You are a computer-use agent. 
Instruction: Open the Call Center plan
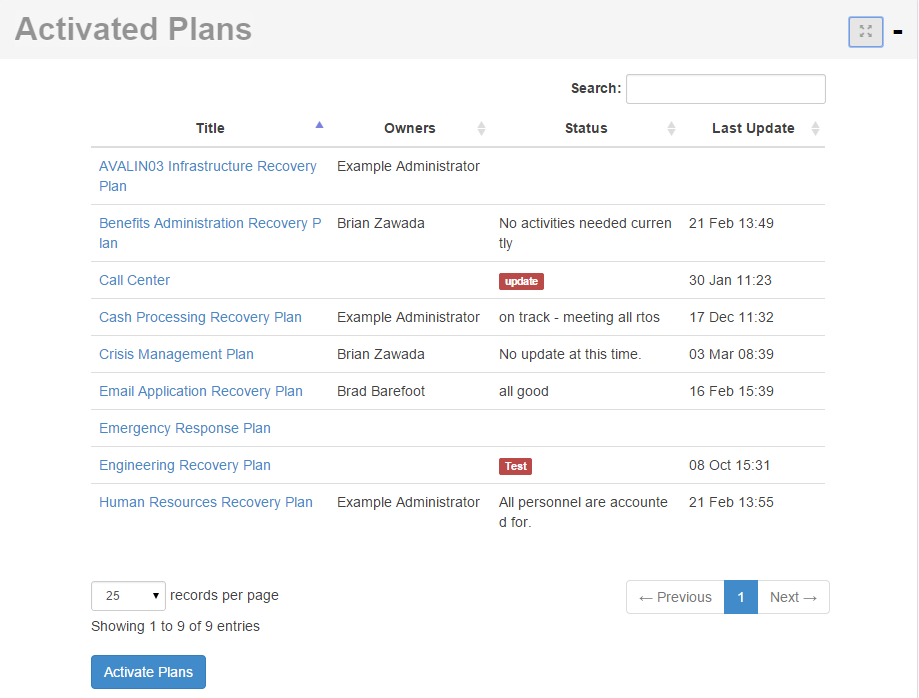[x=134, y=280]
